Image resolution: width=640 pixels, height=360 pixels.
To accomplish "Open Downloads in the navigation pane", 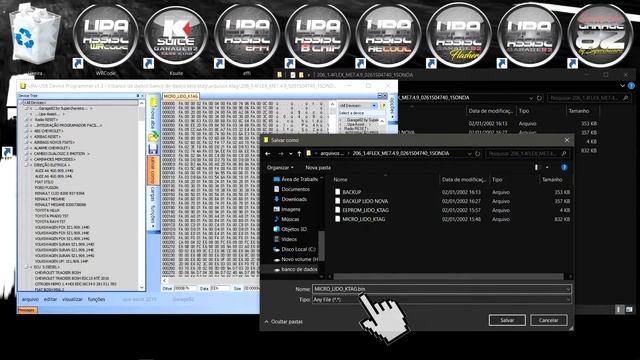I will click(294, 199).
